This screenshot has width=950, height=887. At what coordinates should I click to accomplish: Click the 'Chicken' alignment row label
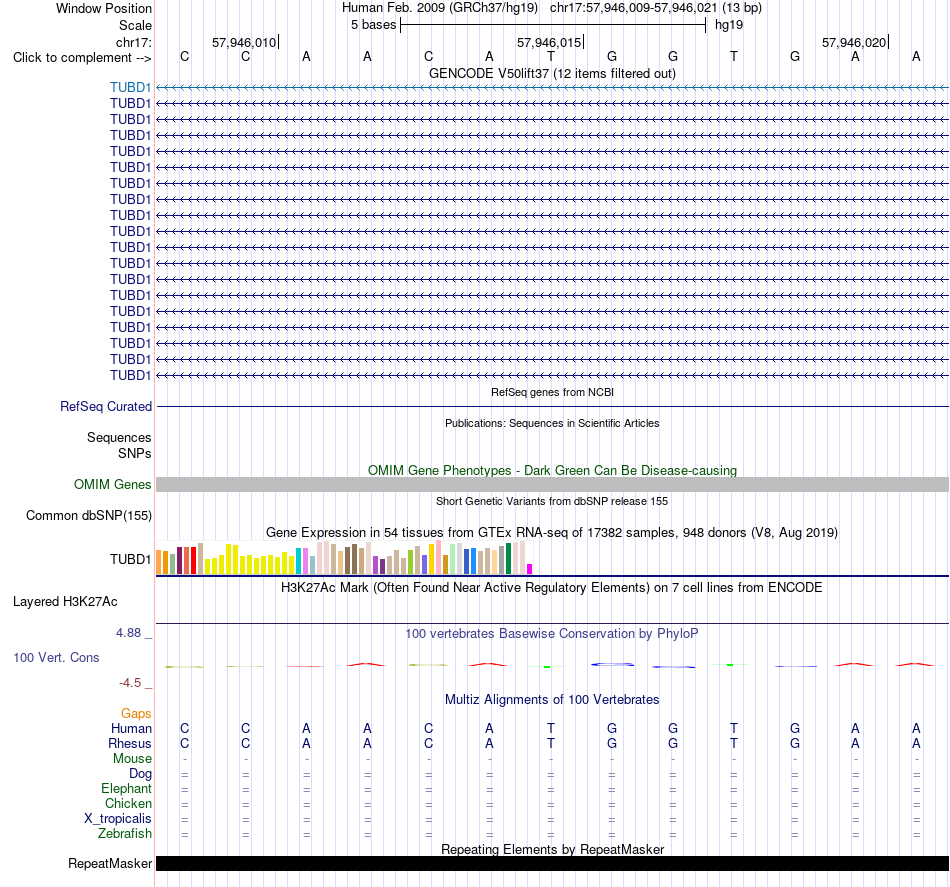tap(128, 803)
